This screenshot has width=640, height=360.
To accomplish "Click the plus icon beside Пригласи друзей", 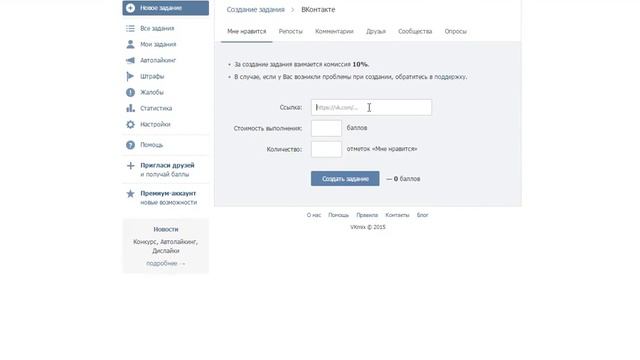I will point(130,165).
